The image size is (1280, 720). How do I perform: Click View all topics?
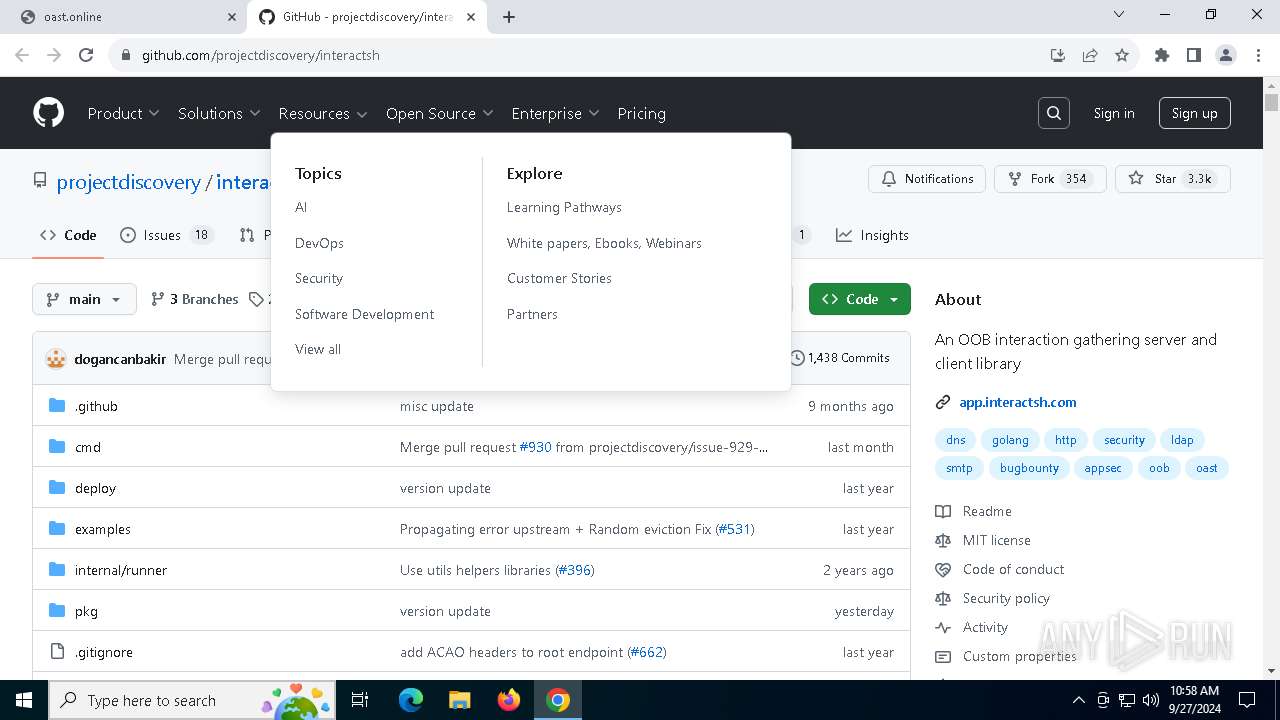pyautogui.click(x=318, y=349)
